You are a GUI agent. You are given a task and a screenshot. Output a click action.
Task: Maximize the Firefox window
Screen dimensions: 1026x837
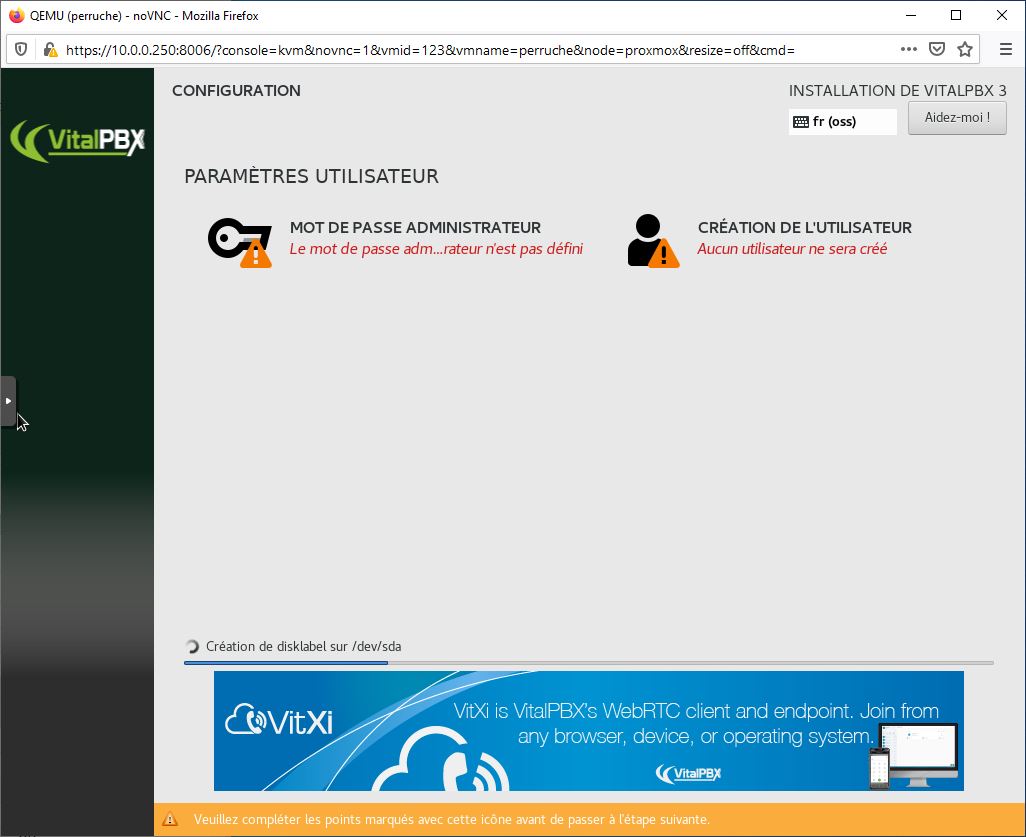coord(956,15)
